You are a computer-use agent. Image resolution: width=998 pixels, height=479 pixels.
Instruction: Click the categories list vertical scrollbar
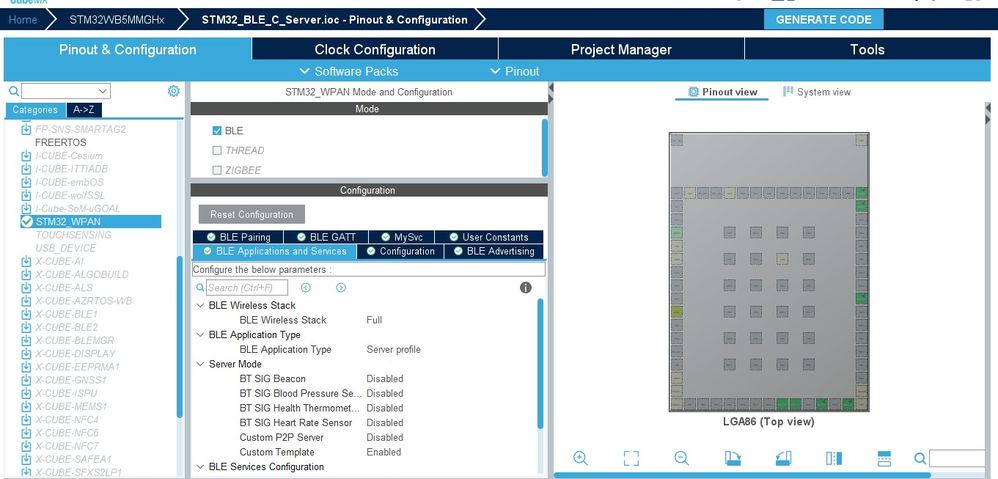pyautogui.click(x=179, y=337)
